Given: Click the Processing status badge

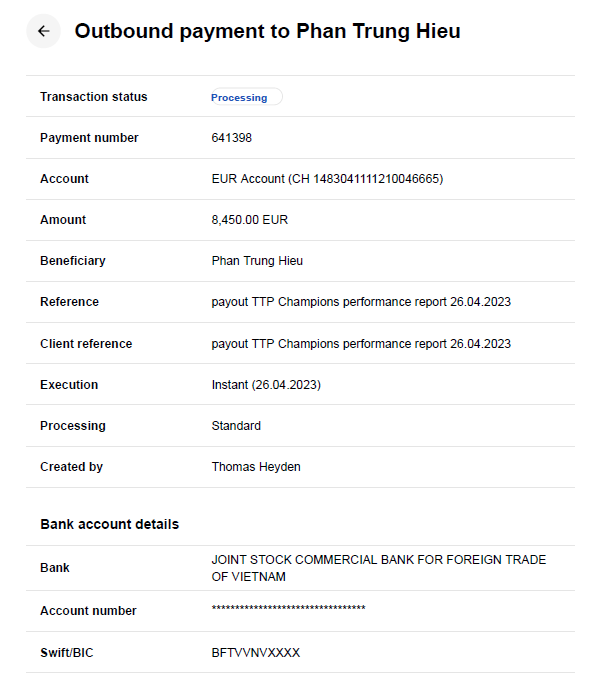Looking at the screenshot, I should tap(240, 97).
